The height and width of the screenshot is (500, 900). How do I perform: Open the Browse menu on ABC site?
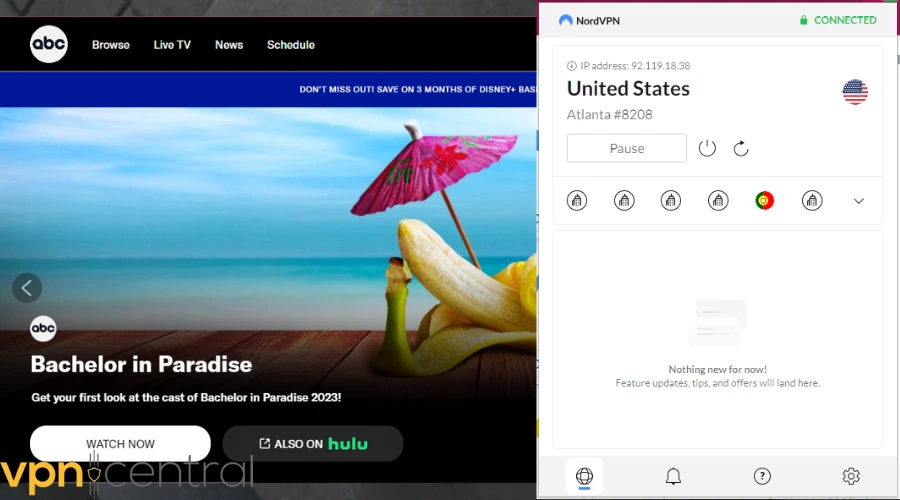(x=111, y=45)
